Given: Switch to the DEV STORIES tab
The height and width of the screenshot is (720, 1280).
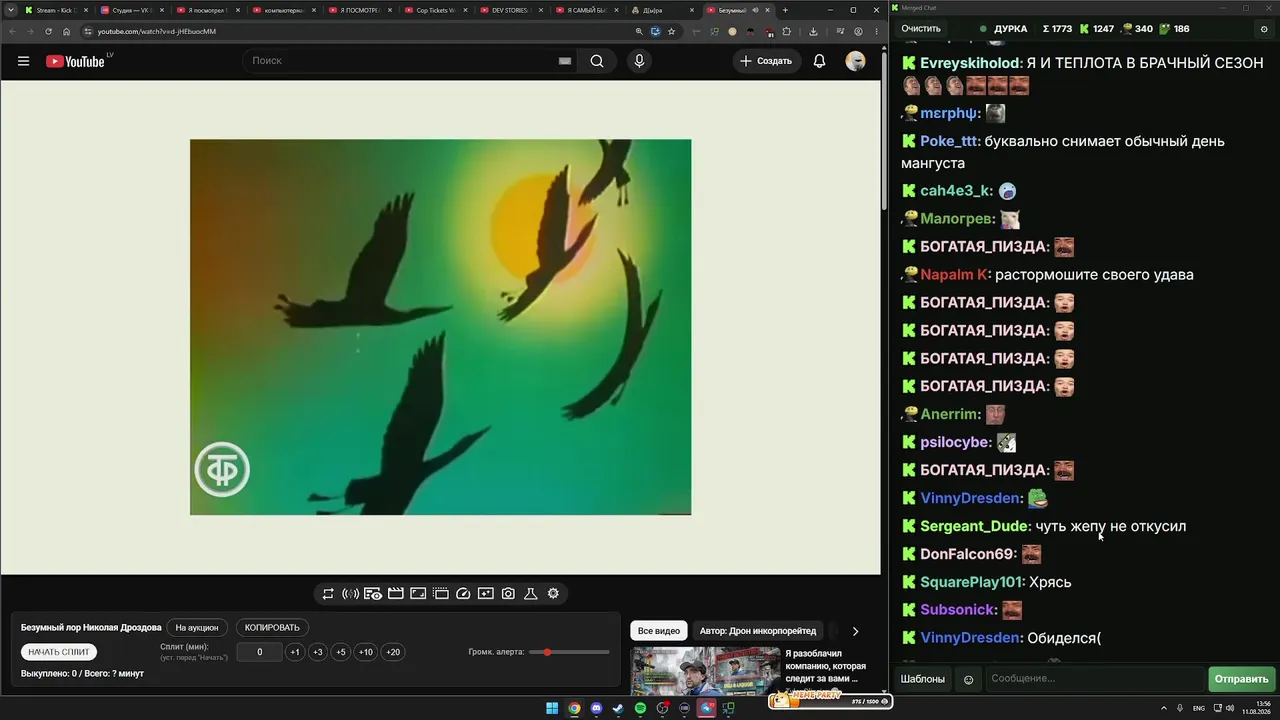Looking at the screenshot, I should [x=513, y=10].
